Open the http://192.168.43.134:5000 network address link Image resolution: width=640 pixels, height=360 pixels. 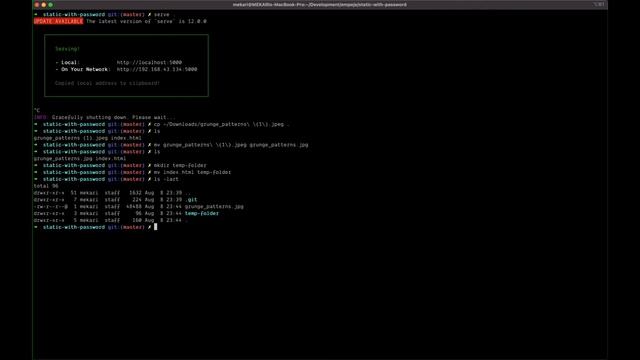pos(157,69)
